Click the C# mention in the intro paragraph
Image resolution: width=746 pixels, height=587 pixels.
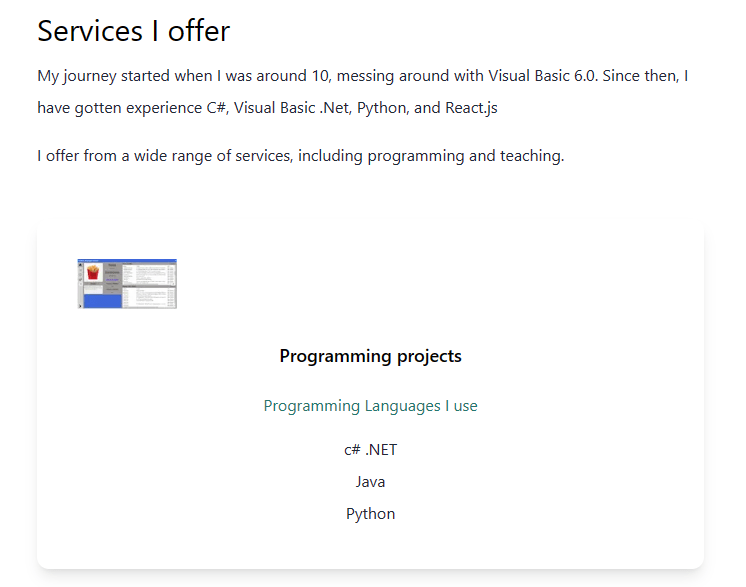point(217,108)
